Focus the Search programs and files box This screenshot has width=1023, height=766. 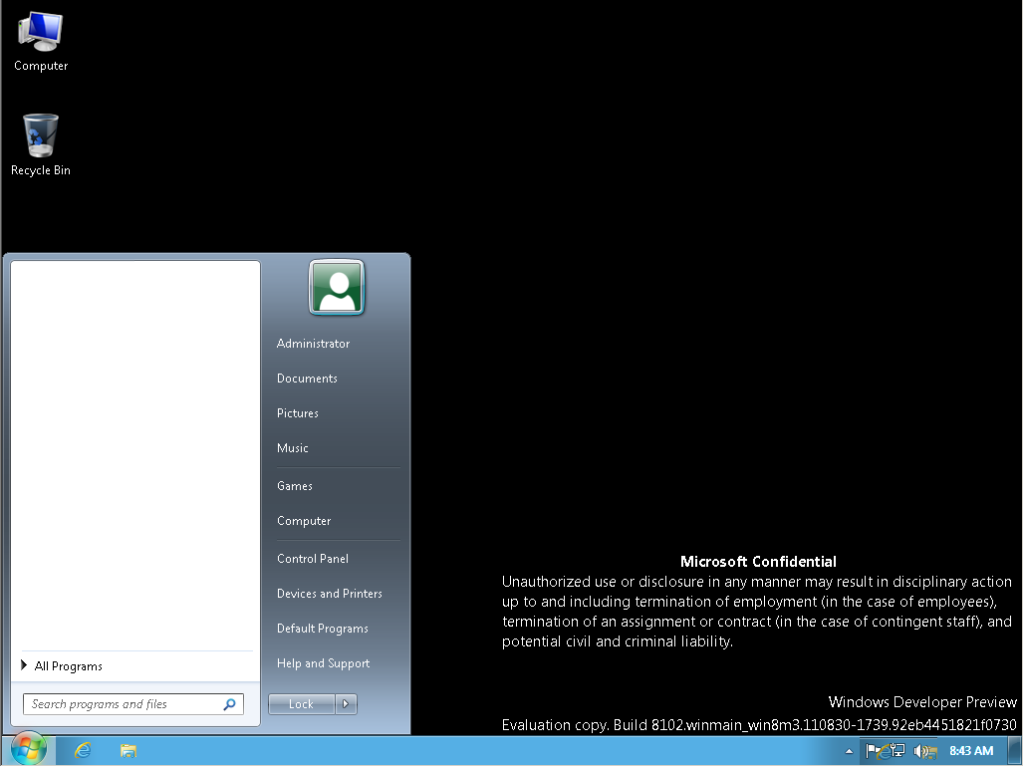[122, 704]
